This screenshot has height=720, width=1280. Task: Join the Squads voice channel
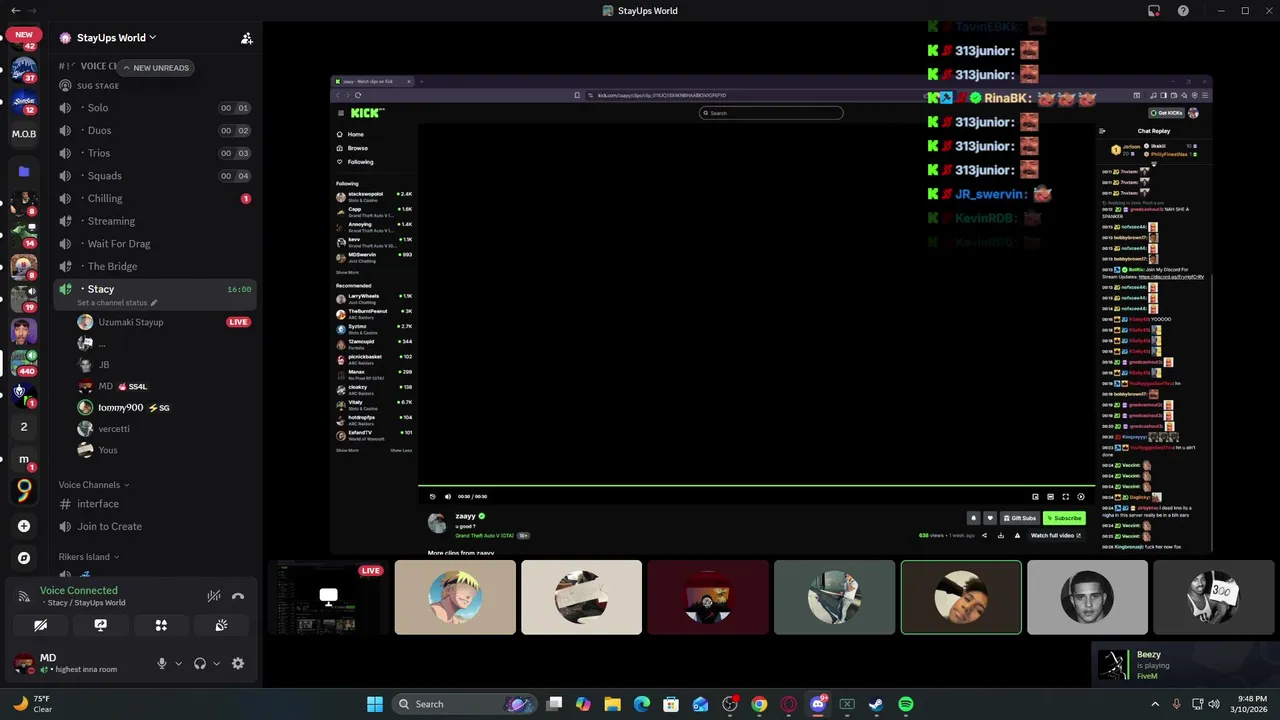tap(156, 176)
